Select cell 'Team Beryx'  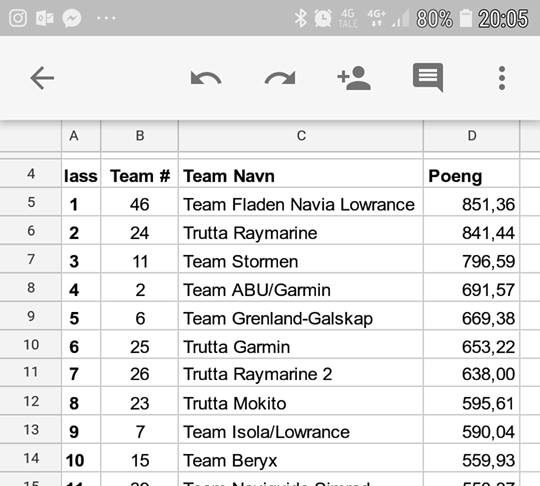tap(301, 458)
